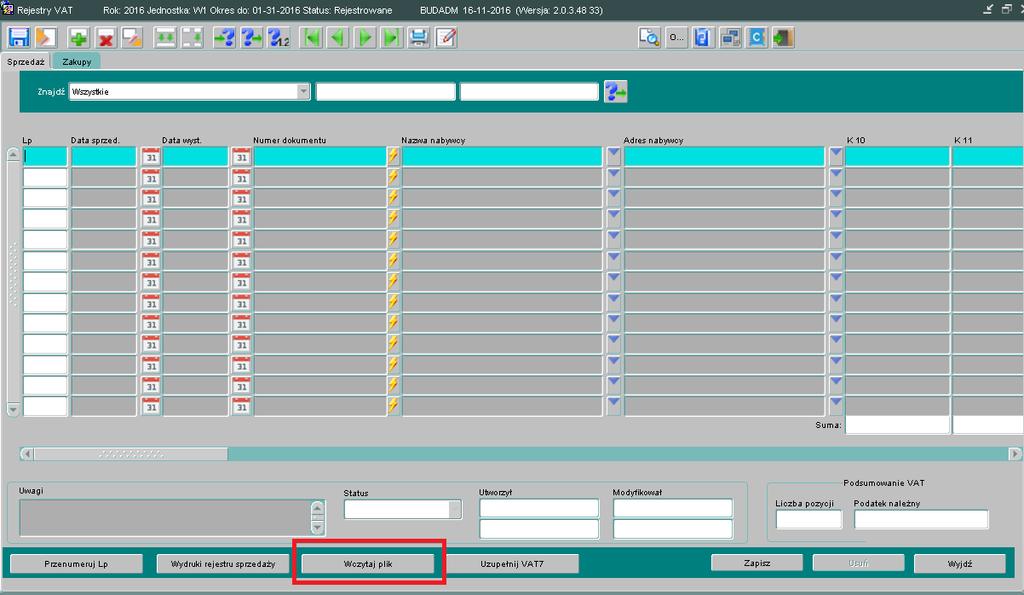The width and height of the screenshot is (1024, 595).
Task: Open Wydruki rejestru sprzedaży
Action: coord(223,564)
